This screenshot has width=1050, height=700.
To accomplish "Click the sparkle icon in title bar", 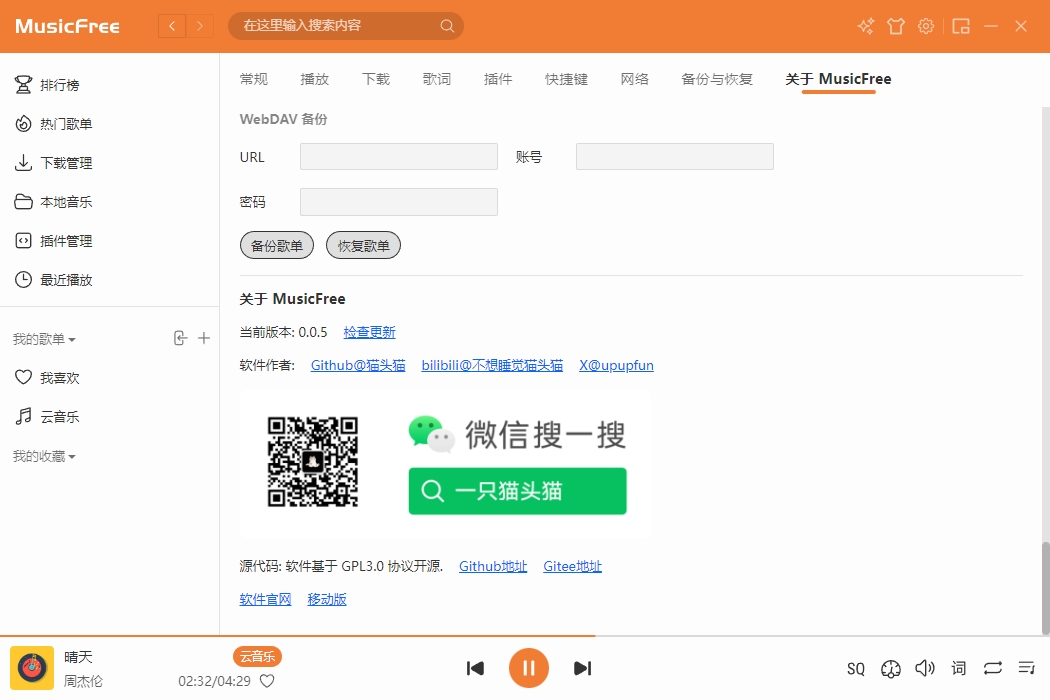I will coord(866,26).
